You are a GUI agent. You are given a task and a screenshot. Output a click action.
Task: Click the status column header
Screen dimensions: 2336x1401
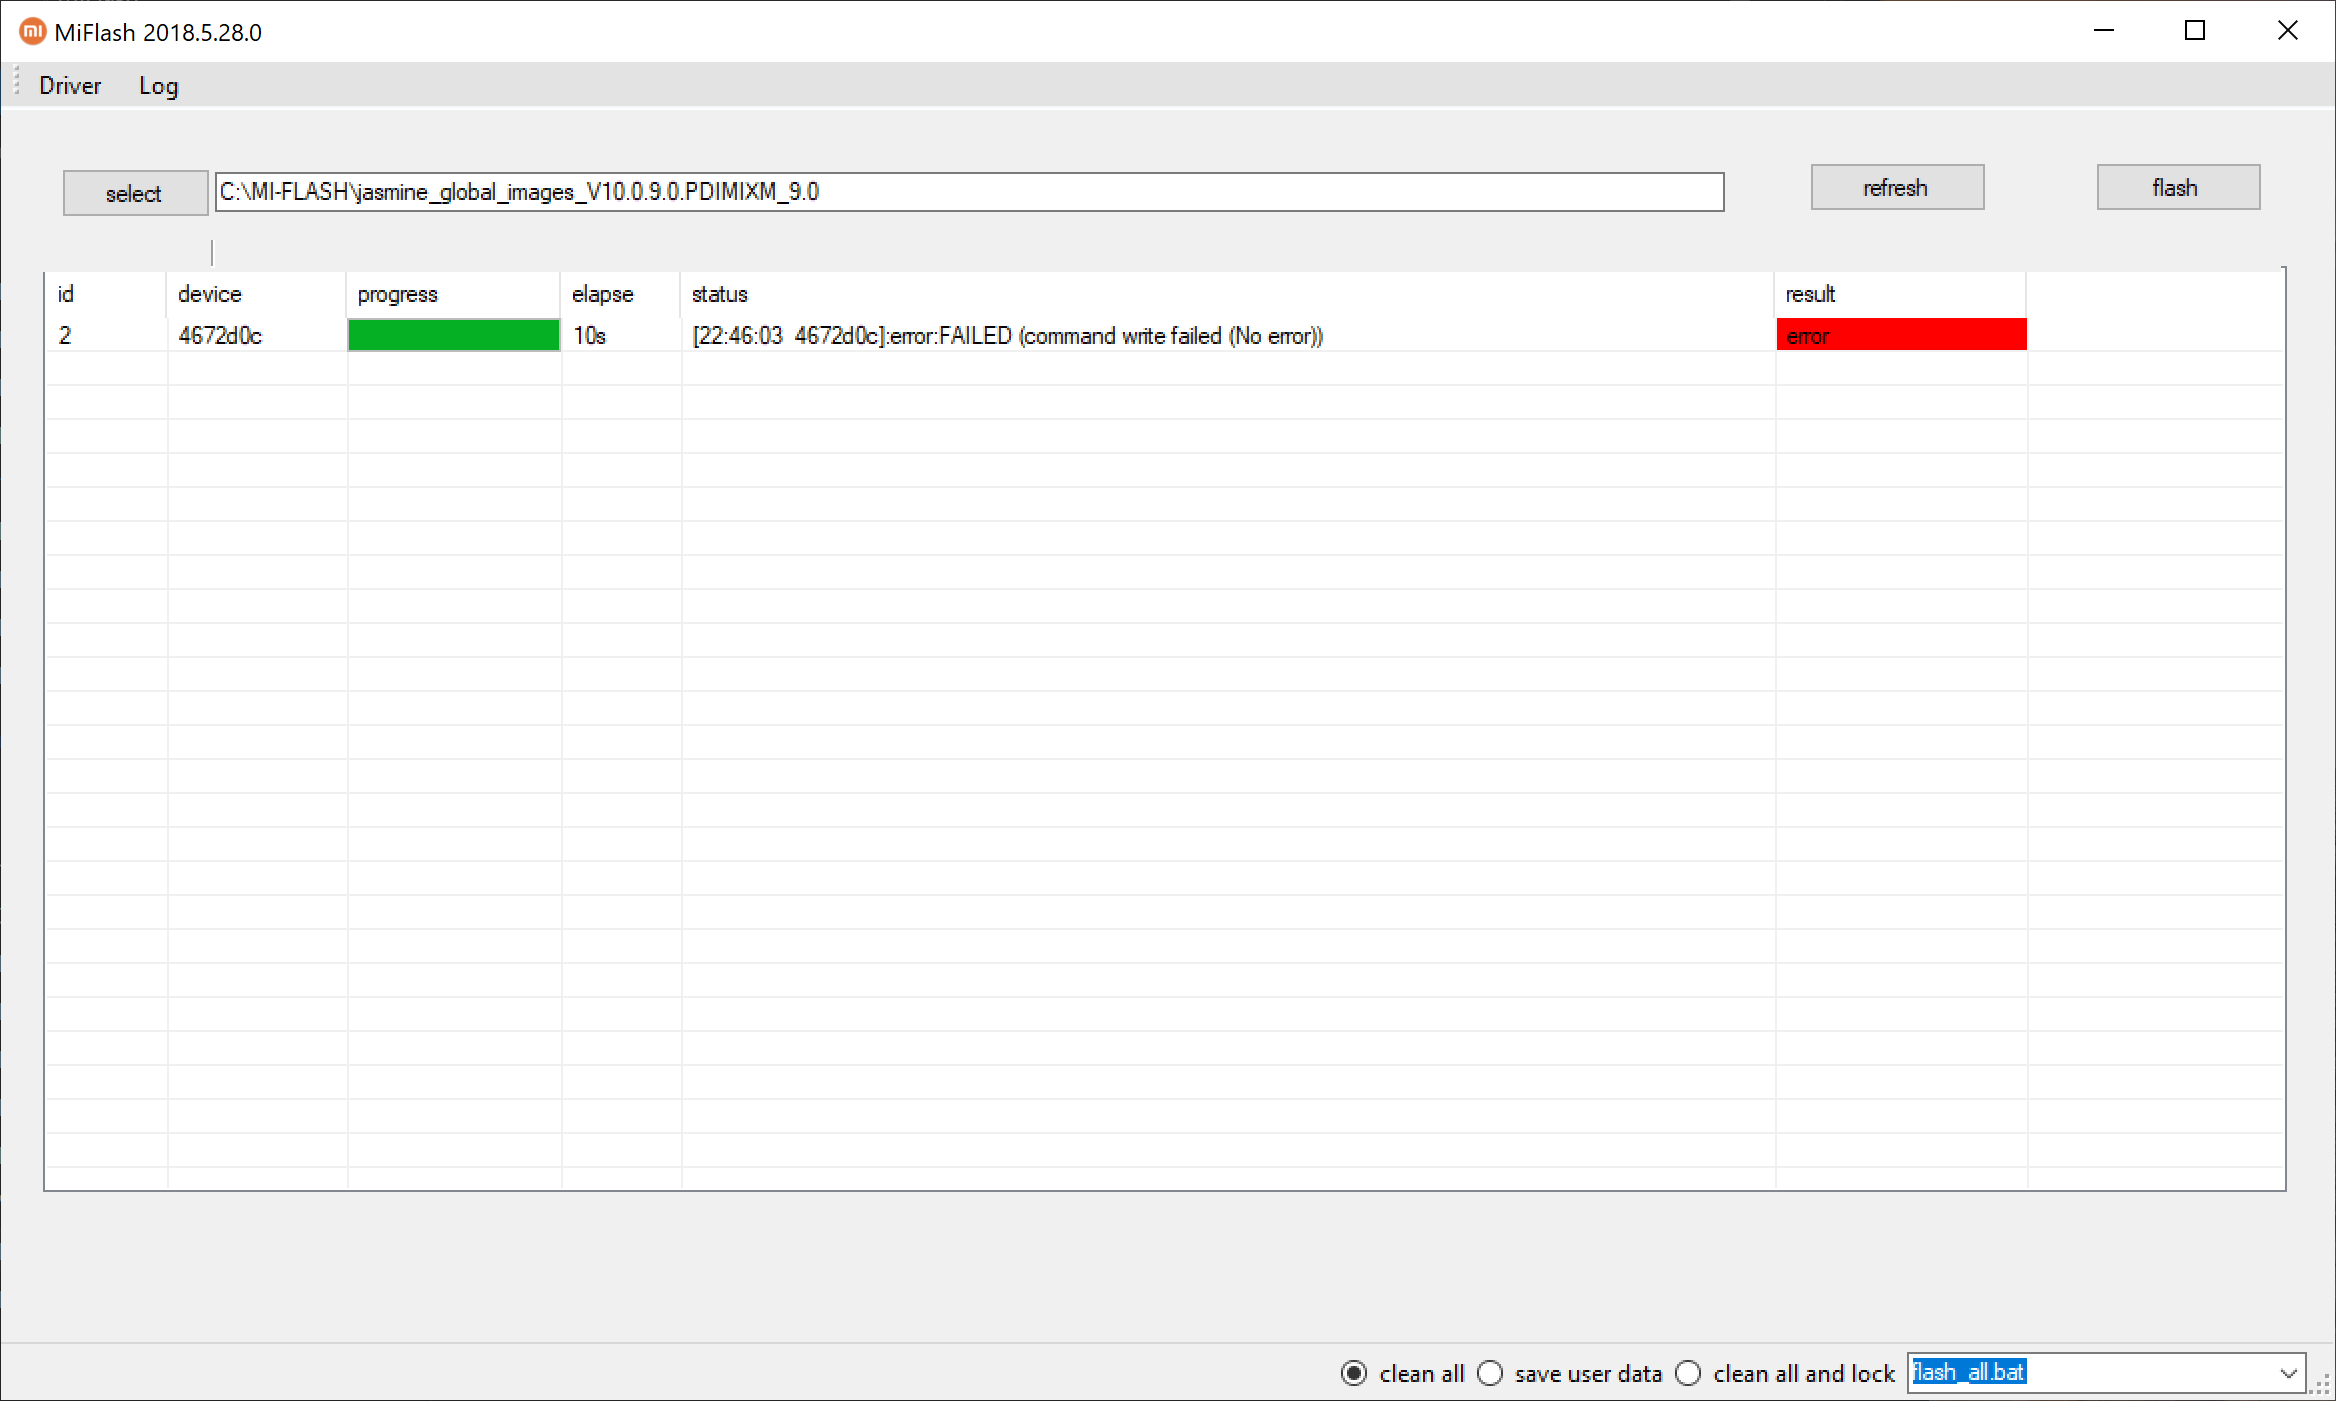tap(720, 294)
